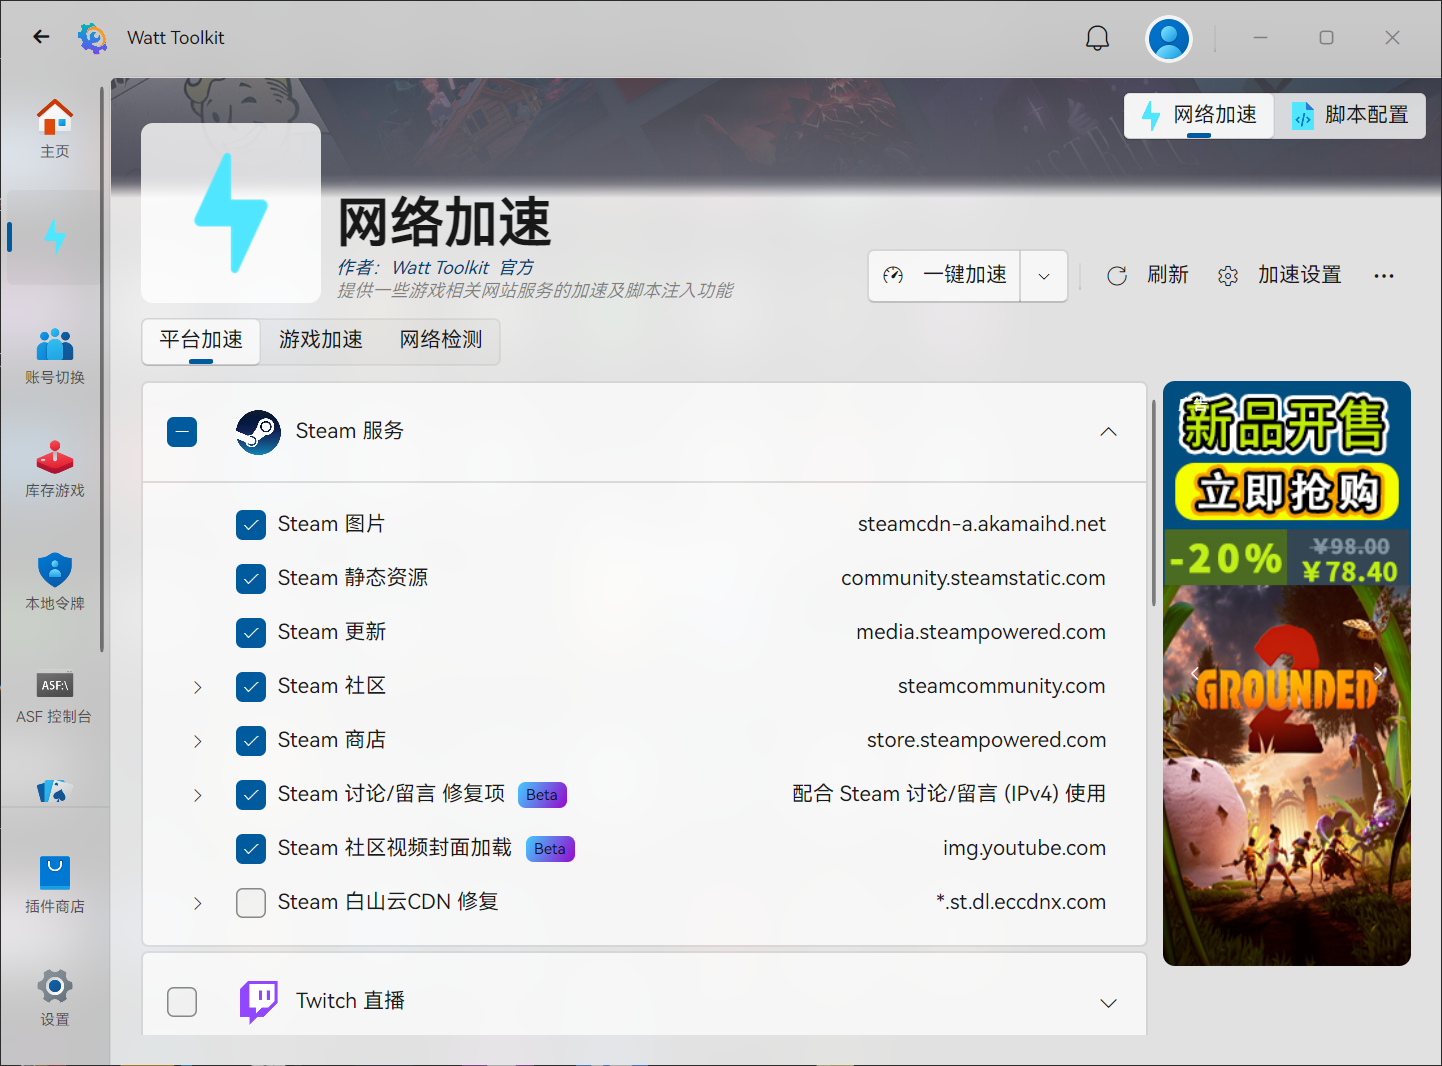
Task: Enable Steam 白山云CDN 修复 checkbox
Action: point(251,903)
